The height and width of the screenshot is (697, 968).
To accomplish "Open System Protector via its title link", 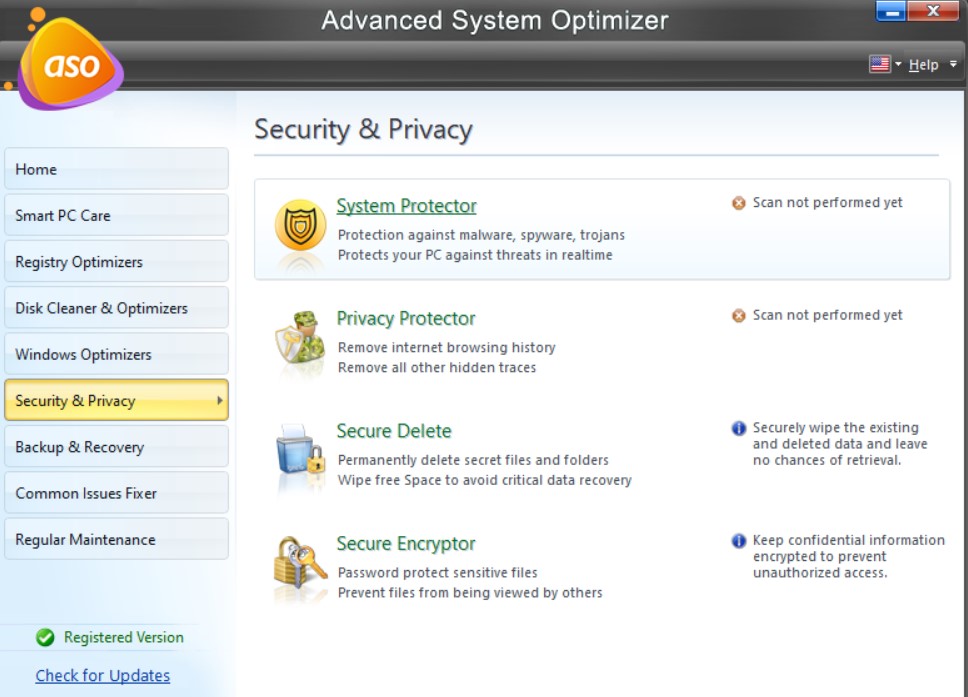I will tap(406, 205).
